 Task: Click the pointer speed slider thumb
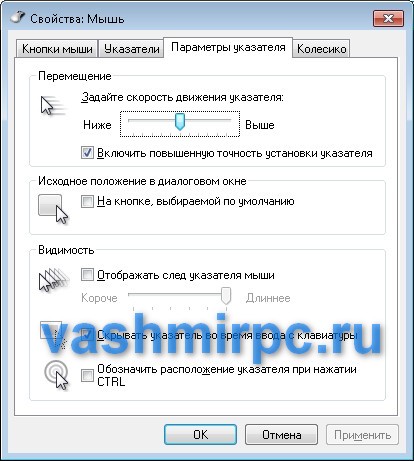click(x=180, y=121)
